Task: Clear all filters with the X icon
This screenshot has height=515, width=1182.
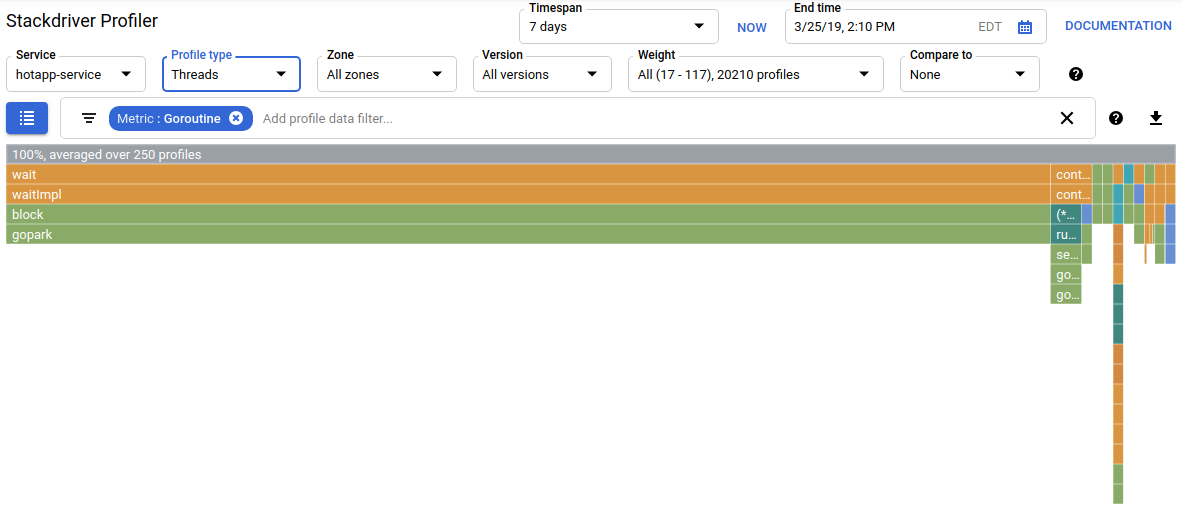Action: 1067,118
